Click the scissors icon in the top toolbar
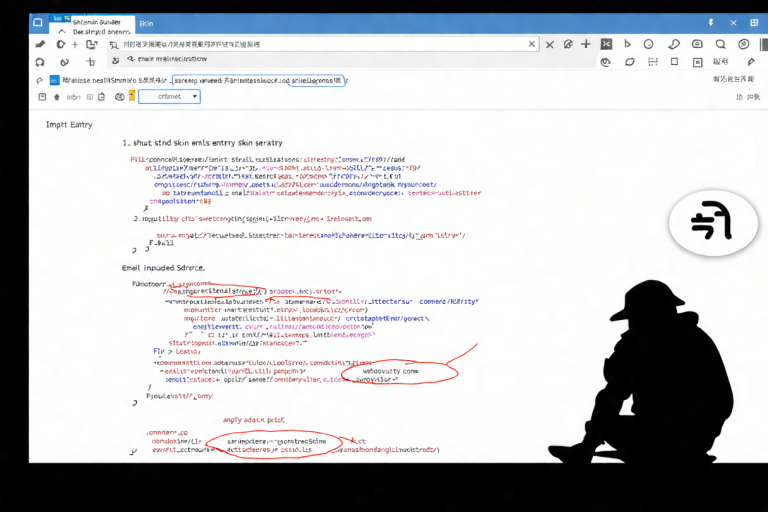This screenshot has height=512, width=768. point(606,44)
